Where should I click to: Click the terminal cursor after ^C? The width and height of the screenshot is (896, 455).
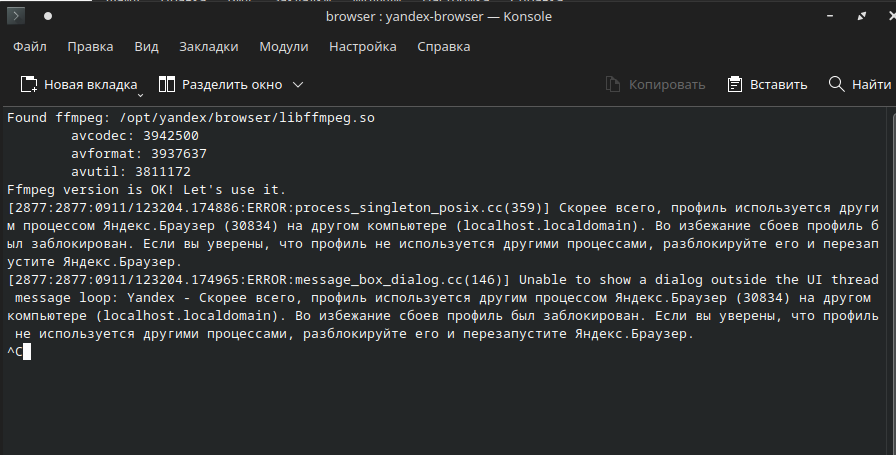pos(27,352)
